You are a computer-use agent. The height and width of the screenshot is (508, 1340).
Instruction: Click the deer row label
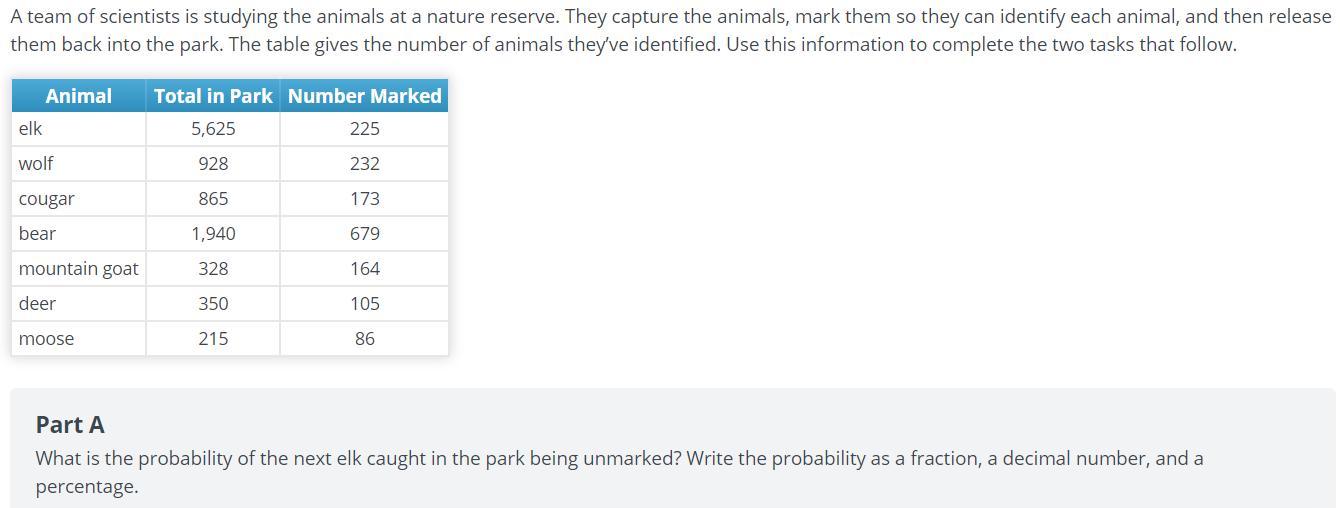pyautogui.click(x=37, y=304)
